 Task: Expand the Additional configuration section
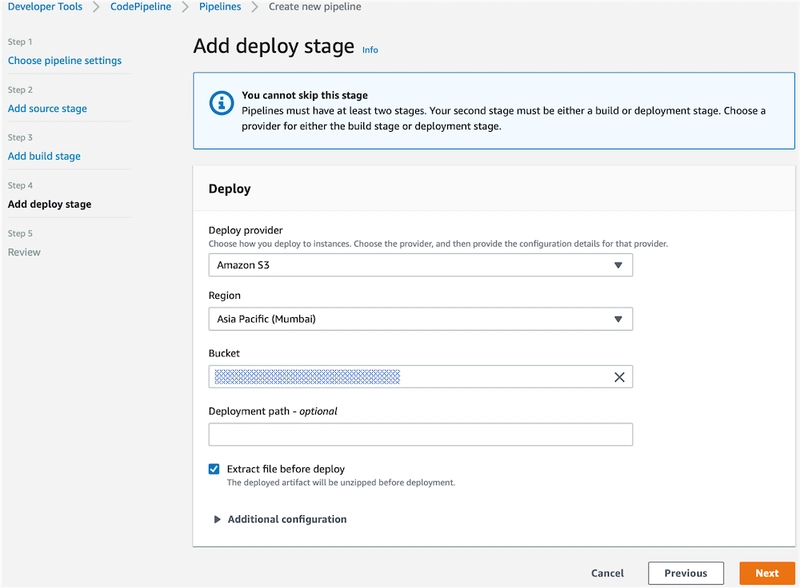click(x=287, y=520)
